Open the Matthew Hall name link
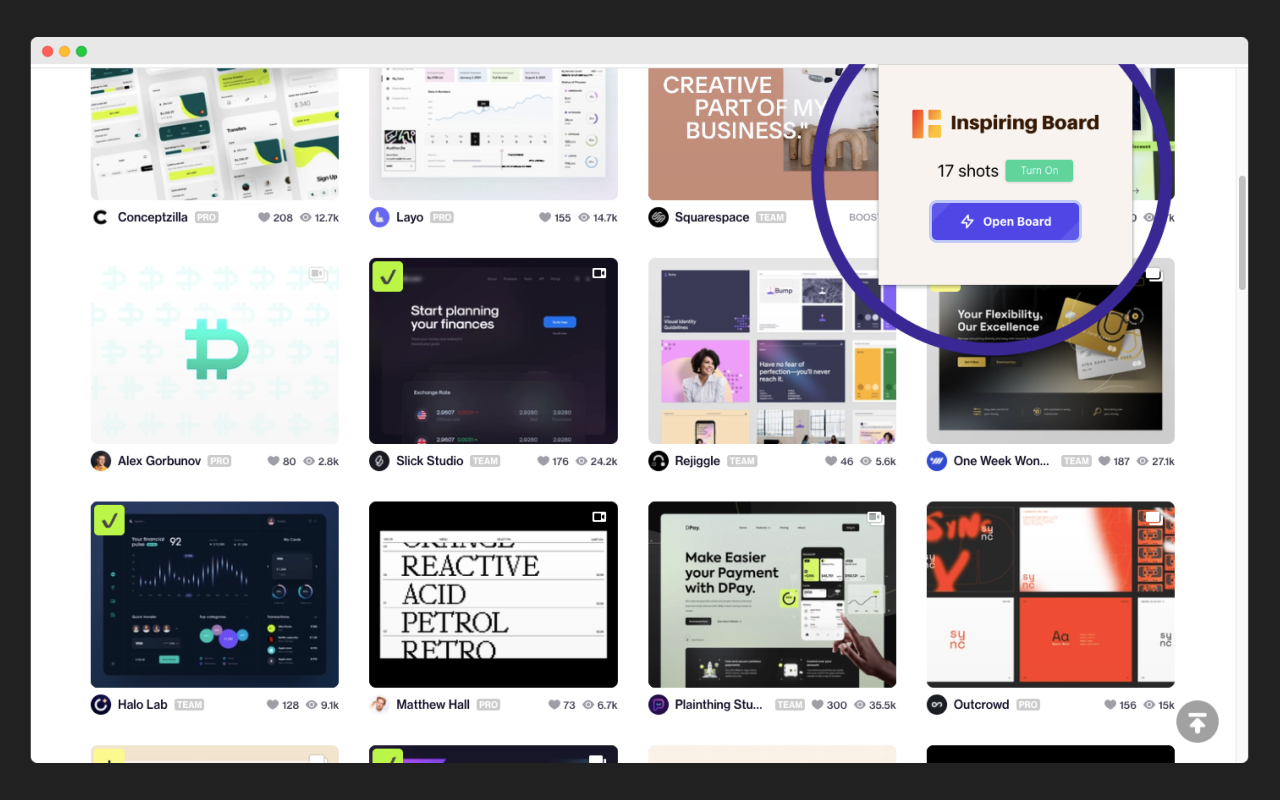1280x800 pixels. click(433, 705)
